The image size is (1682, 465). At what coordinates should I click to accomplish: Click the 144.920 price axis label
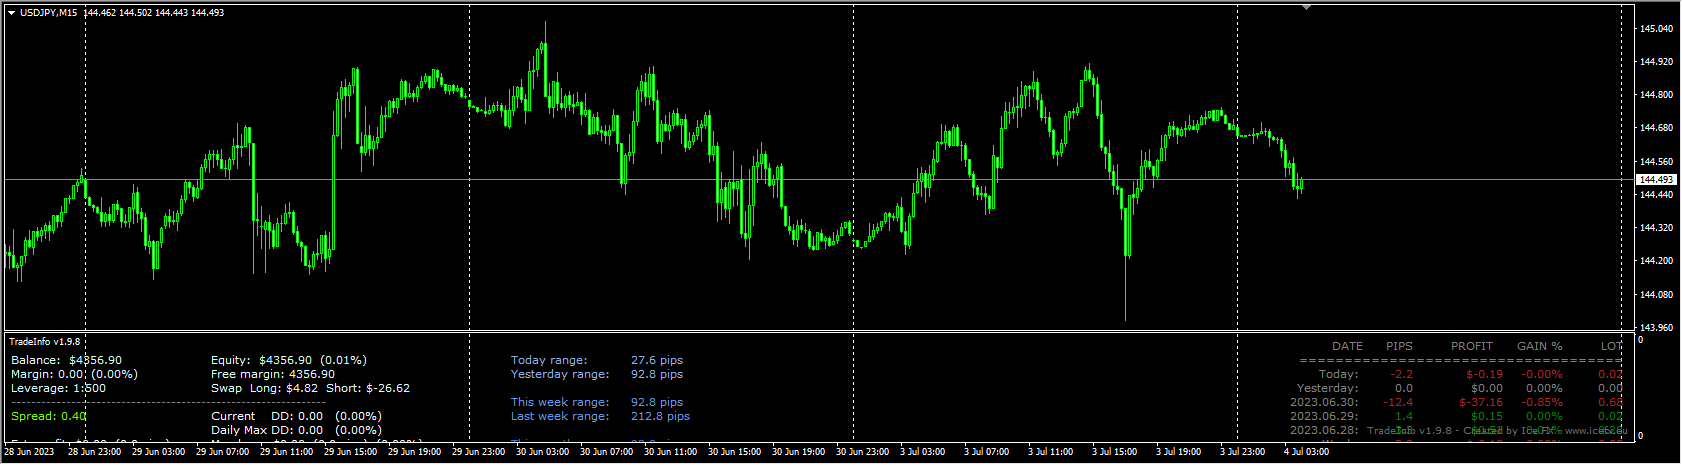pyautogui.click(x=1657, y=62)
